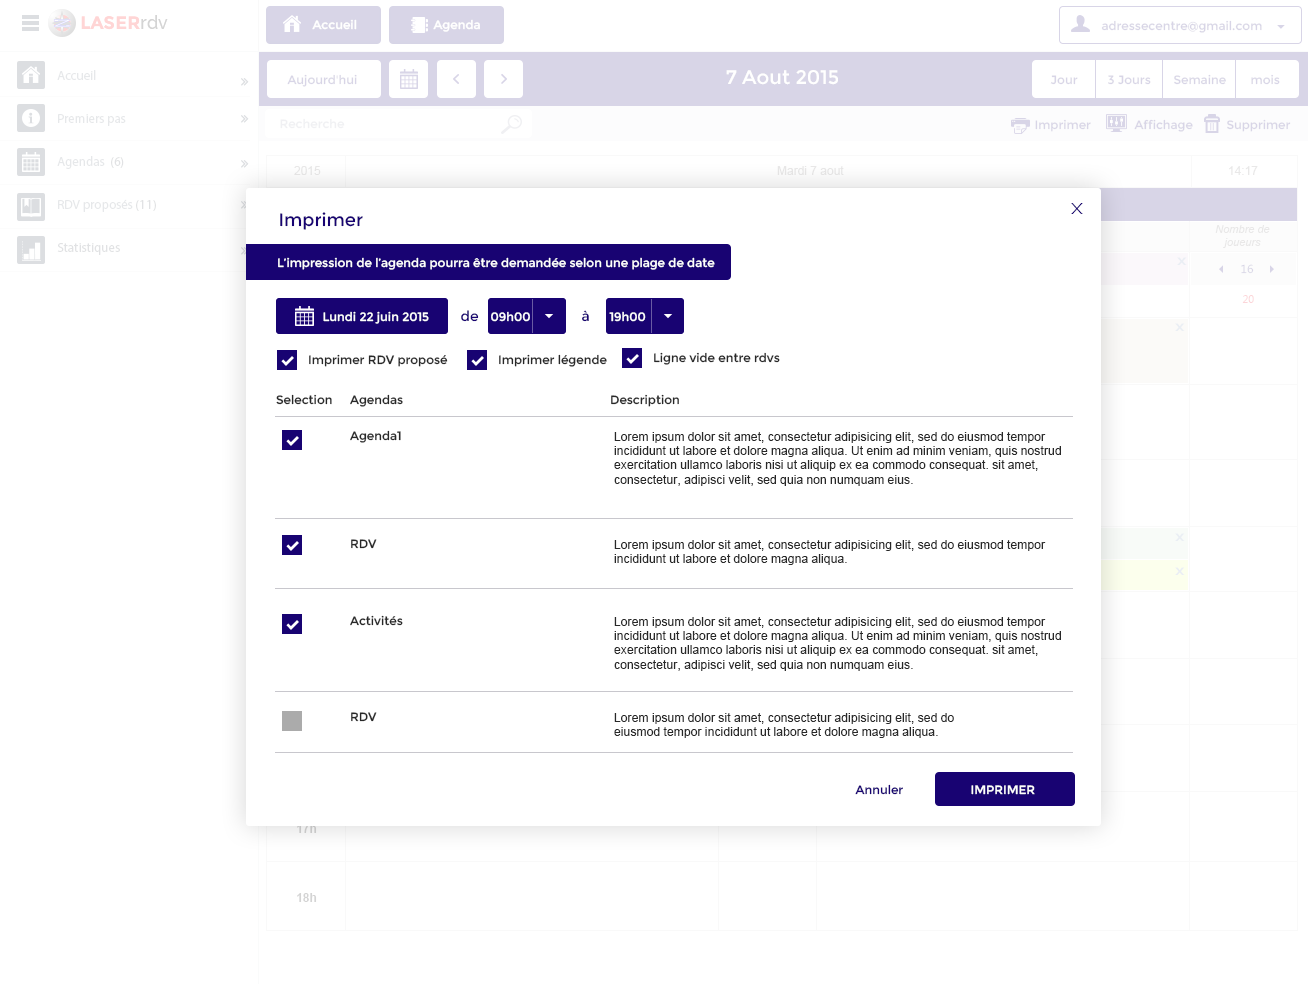Toggle Imprimer RDV proposé checkbox
Viewport: 1308px width, 984px height.
point(287,360)
